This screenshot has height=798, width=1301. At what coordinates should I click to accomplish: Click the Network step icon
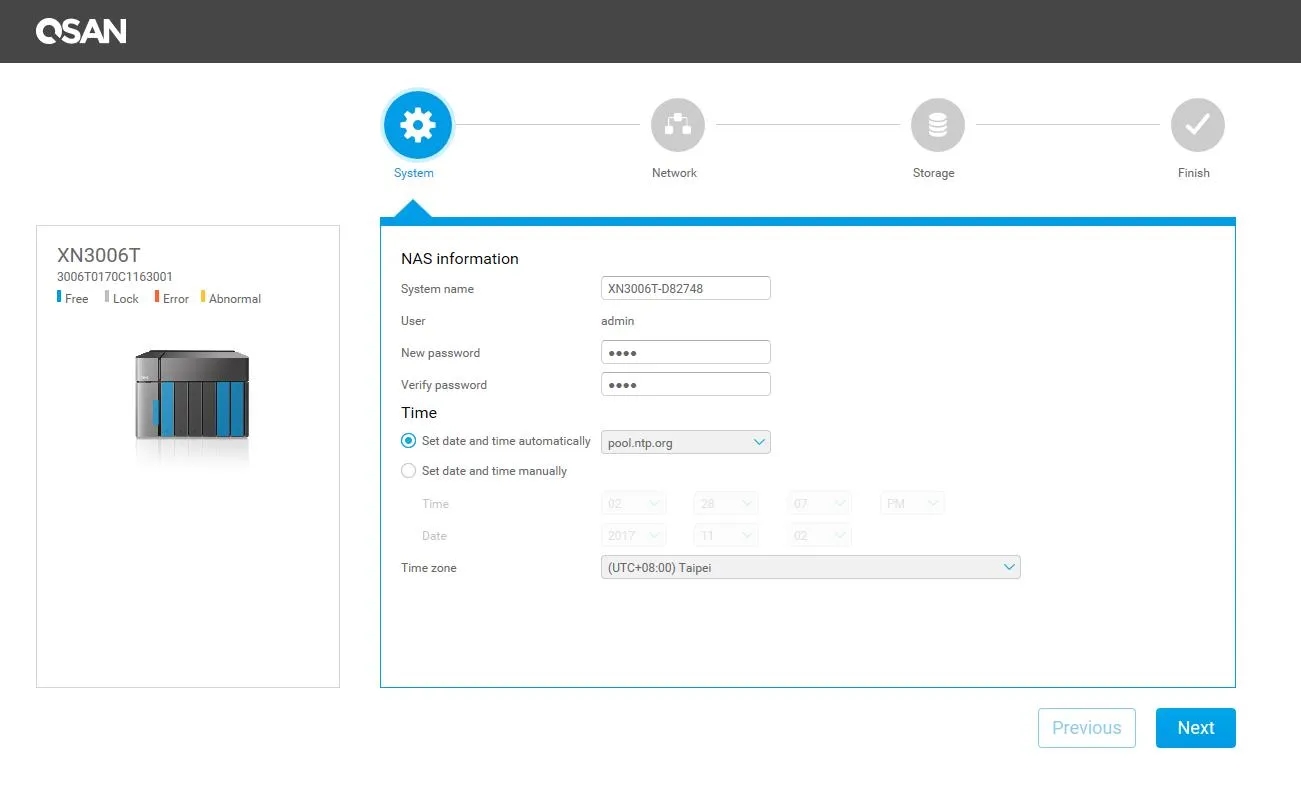pos(678,125)
